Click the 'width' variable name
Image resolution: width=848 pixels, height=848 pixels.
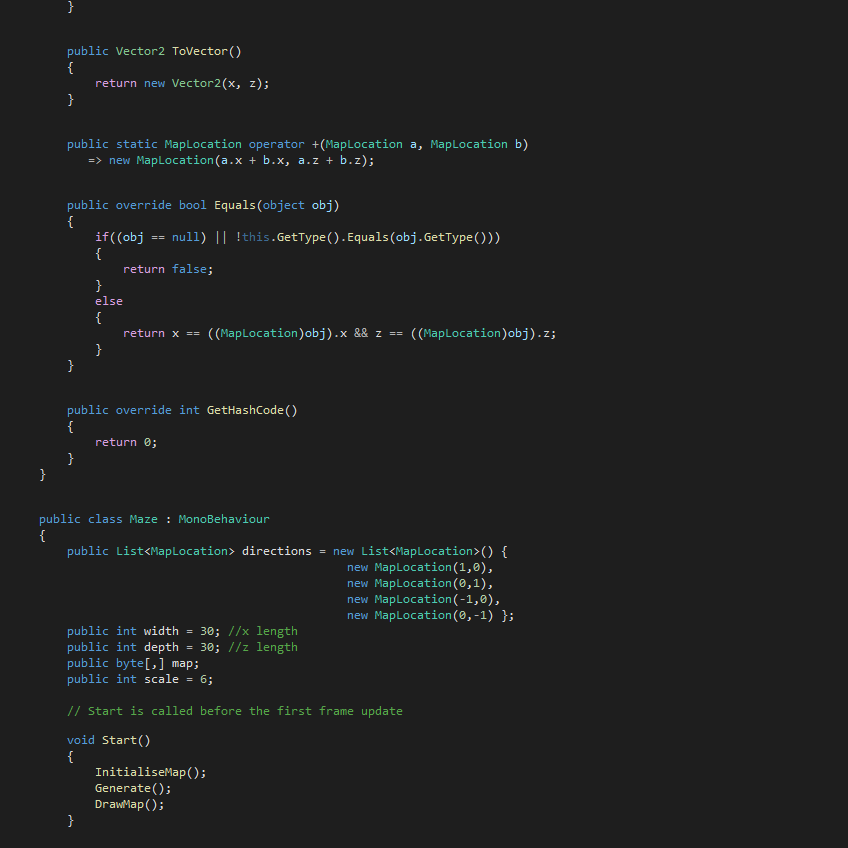161,631
